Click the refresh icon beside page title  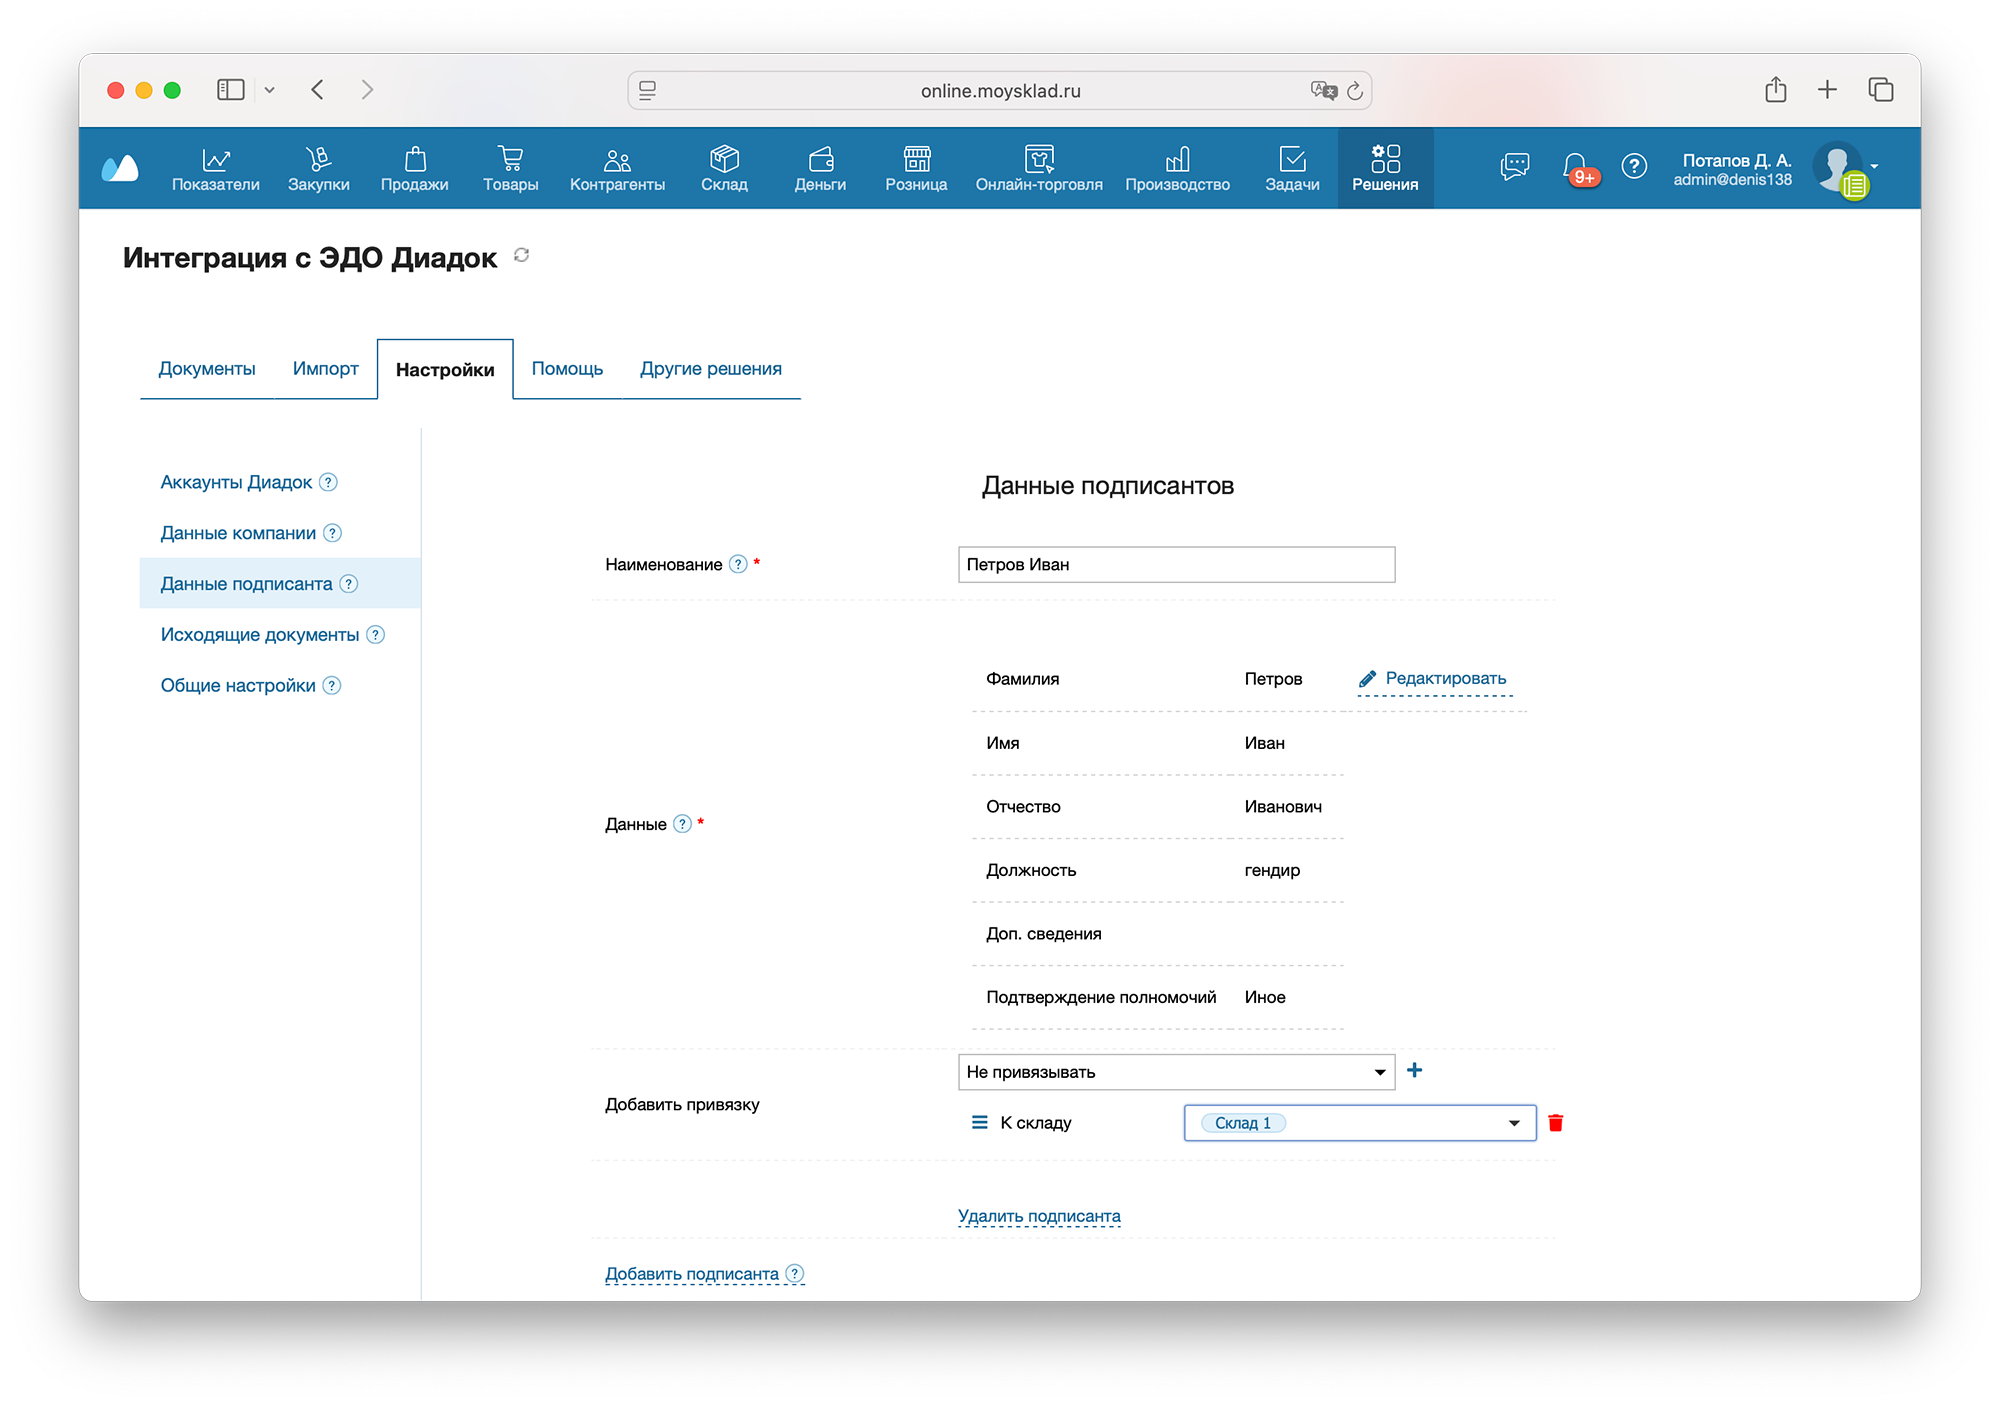tap(521, 256)
